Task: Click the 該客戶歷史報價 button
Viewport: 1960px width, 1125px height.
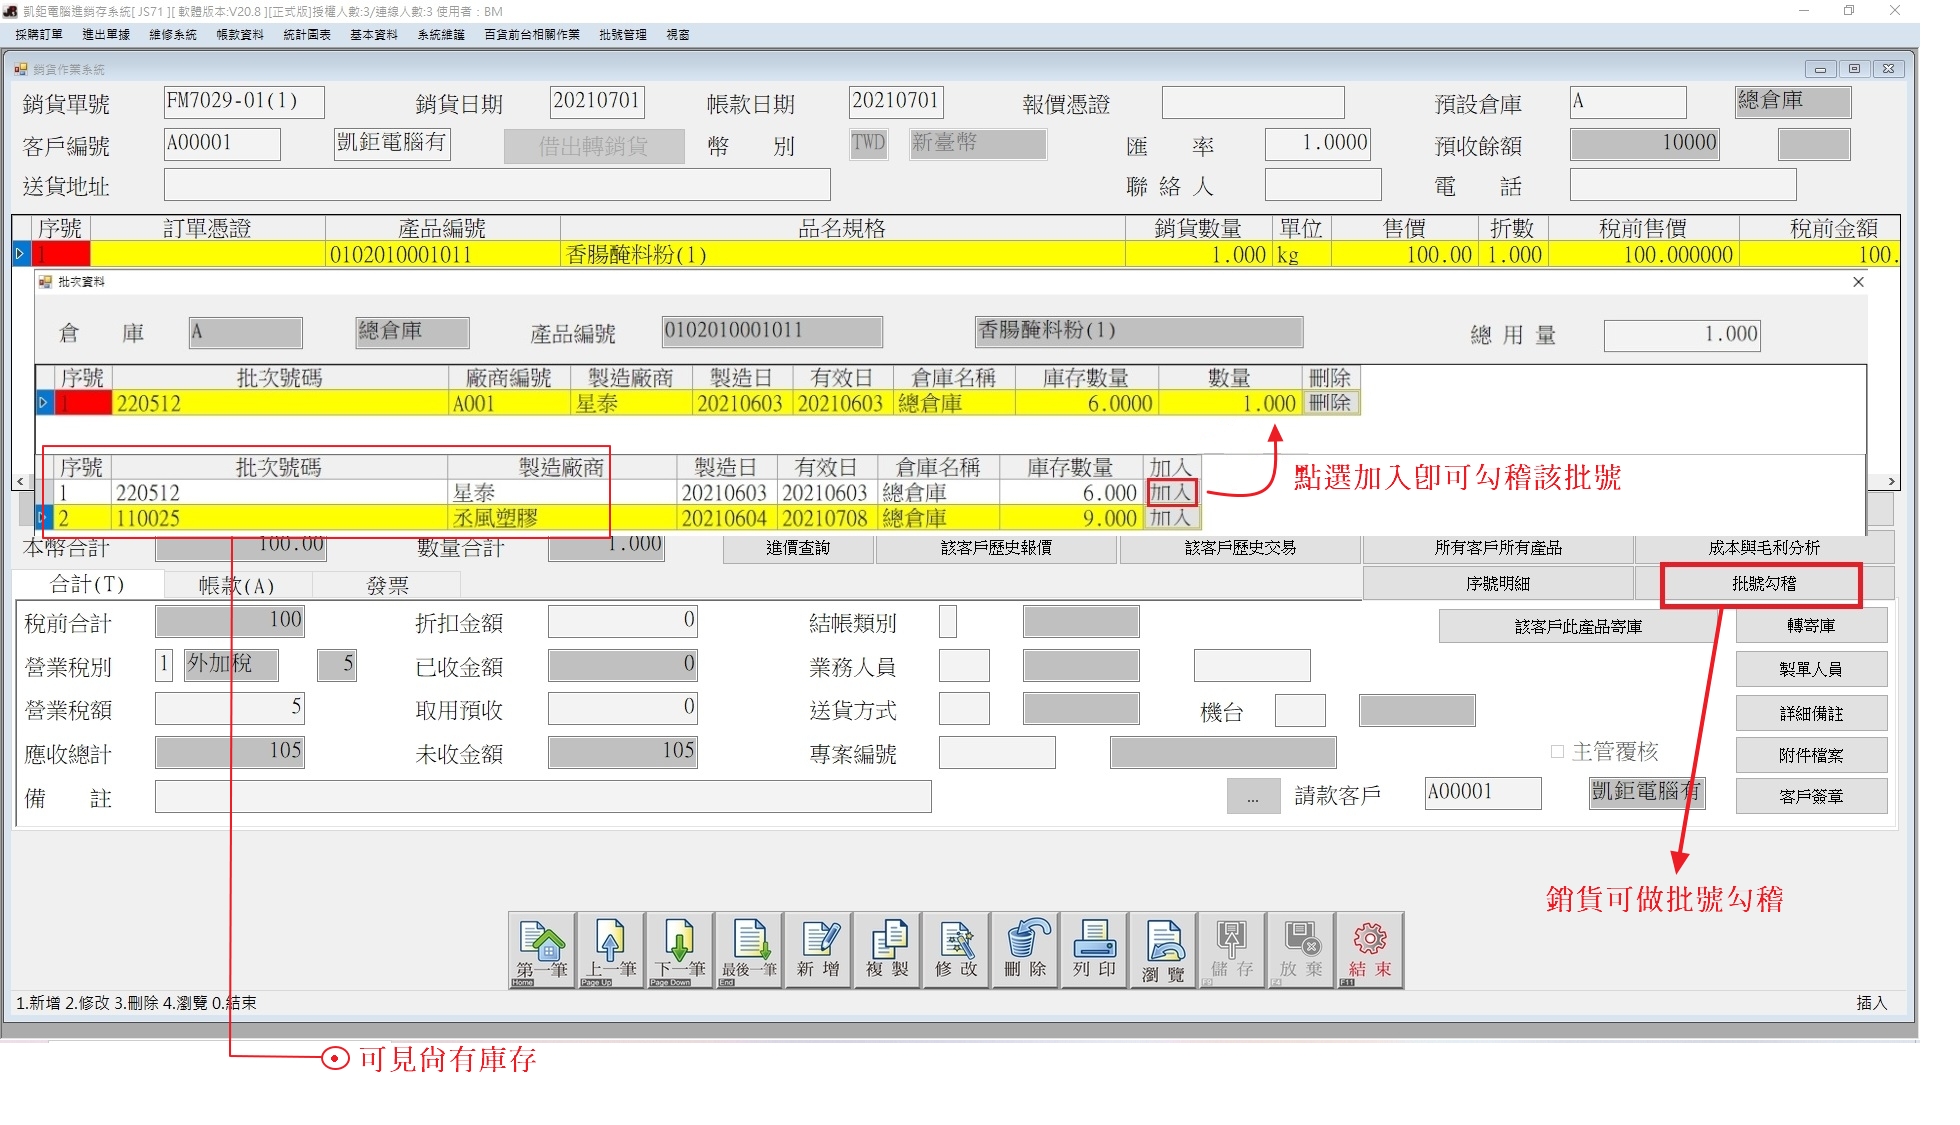Action: point(996,547)
